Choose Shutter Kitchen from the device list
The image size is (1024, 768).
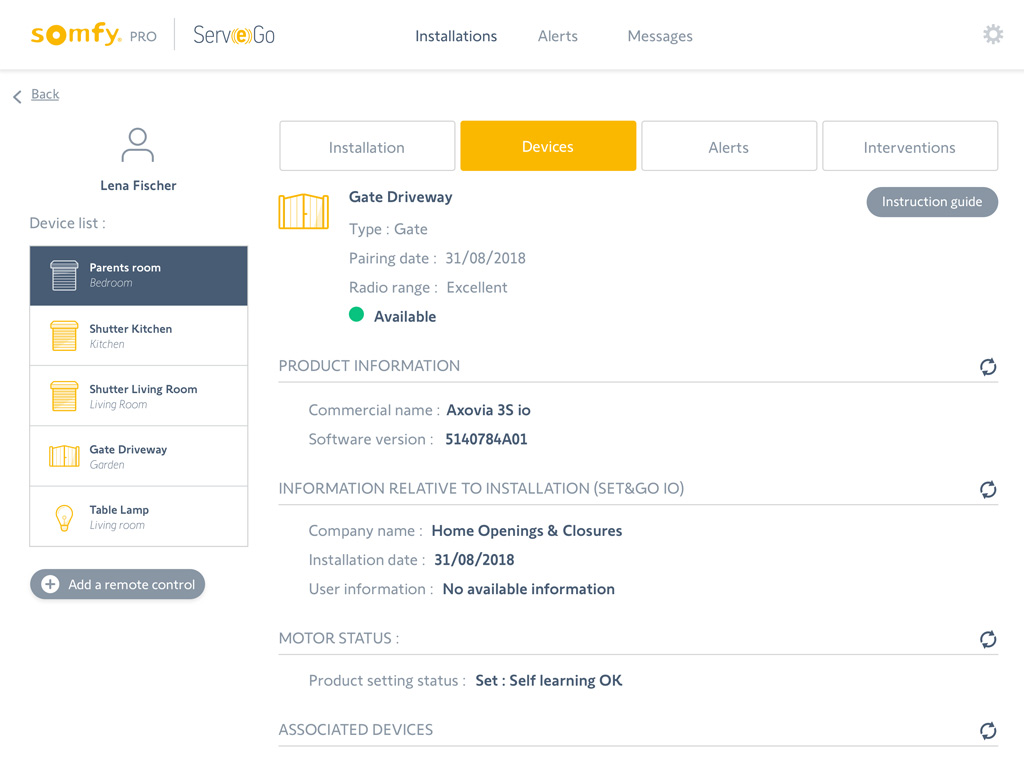point(139,336)
